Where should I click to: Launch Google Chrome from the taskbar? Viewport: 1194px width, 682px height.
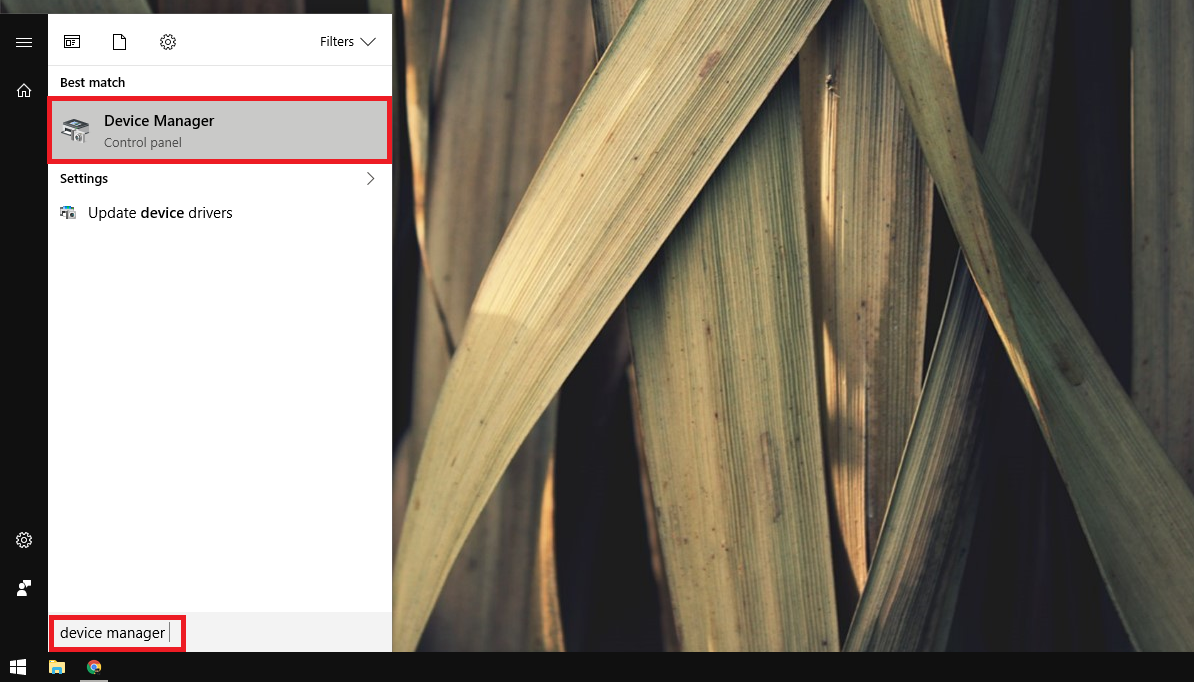94,667
